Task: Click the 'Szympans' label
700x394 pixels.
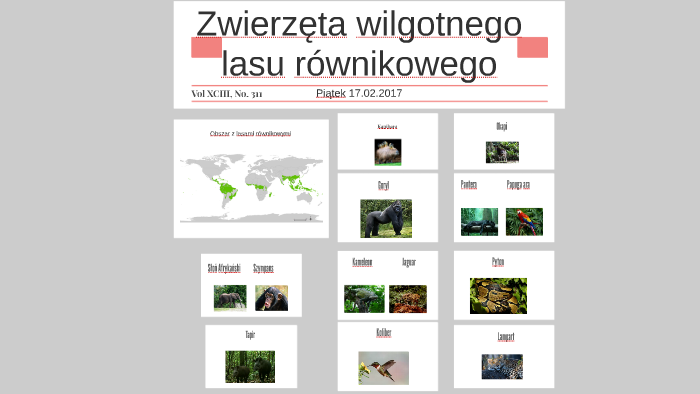Action: coord(263,268)
